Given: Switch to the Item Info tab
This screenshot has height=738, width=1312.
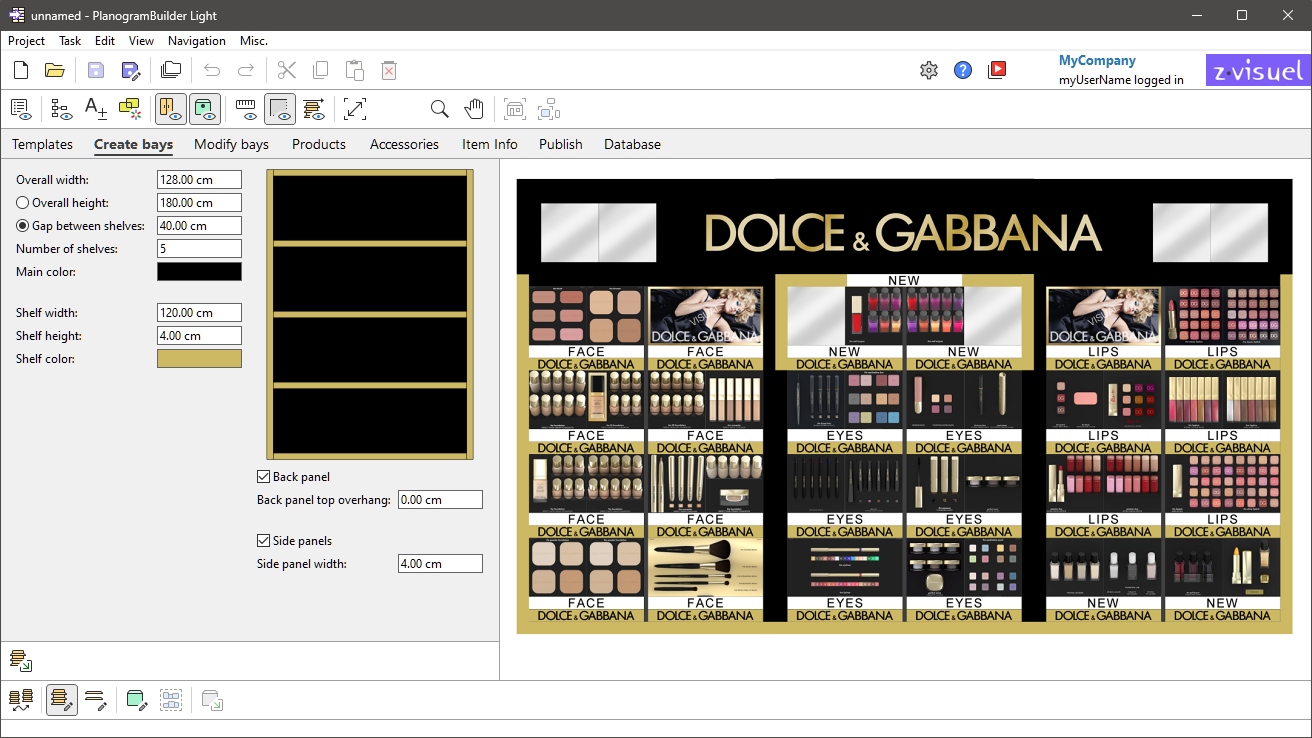Looking at the screenshot, I should [490, 144].
